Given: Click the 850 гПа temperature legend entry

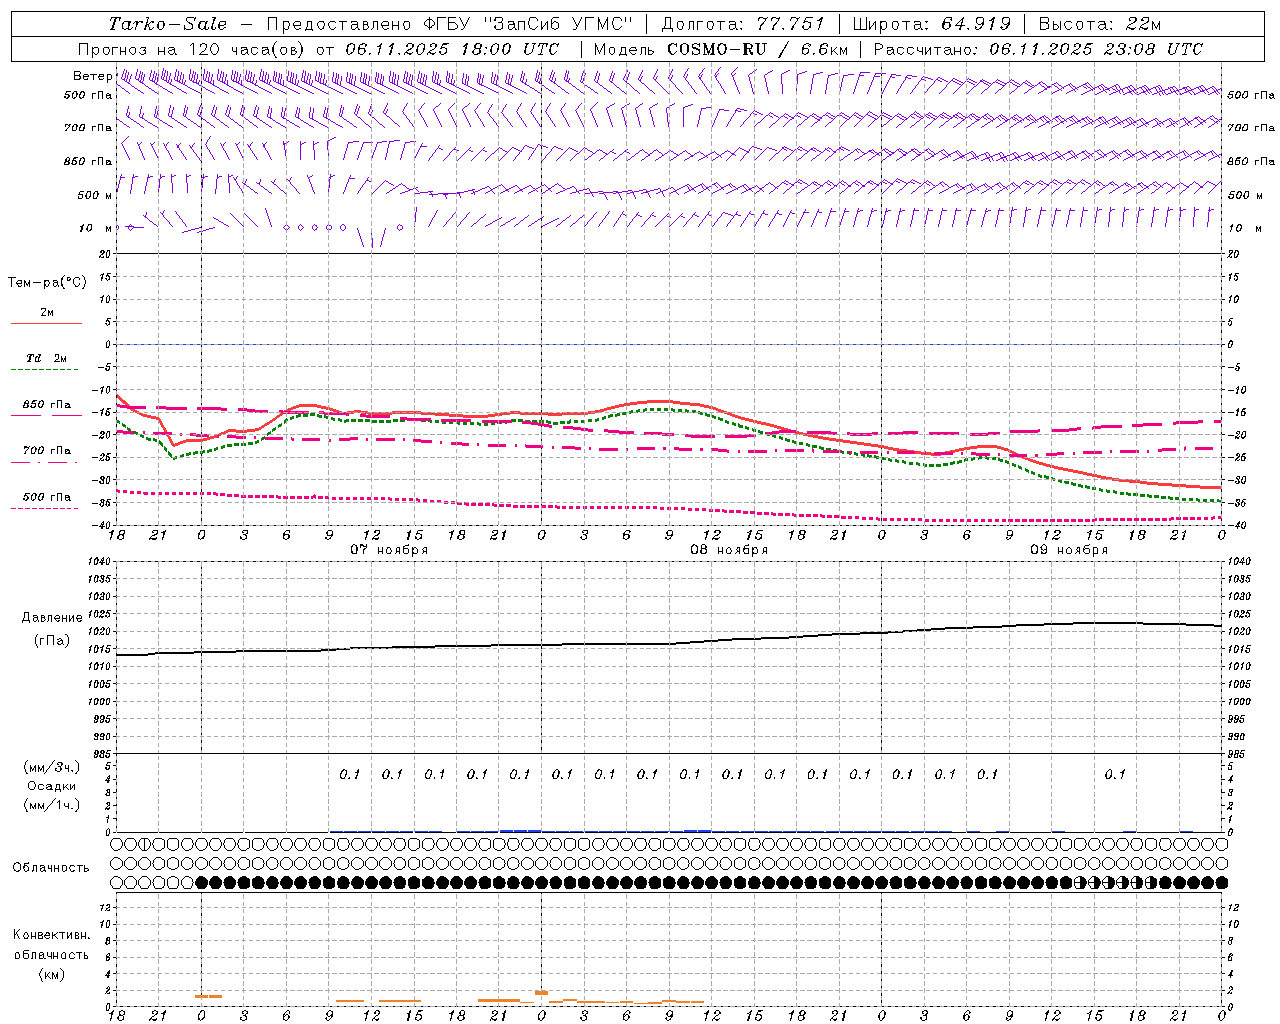Looking at the screenshot, I should click(x=47, y=405).
